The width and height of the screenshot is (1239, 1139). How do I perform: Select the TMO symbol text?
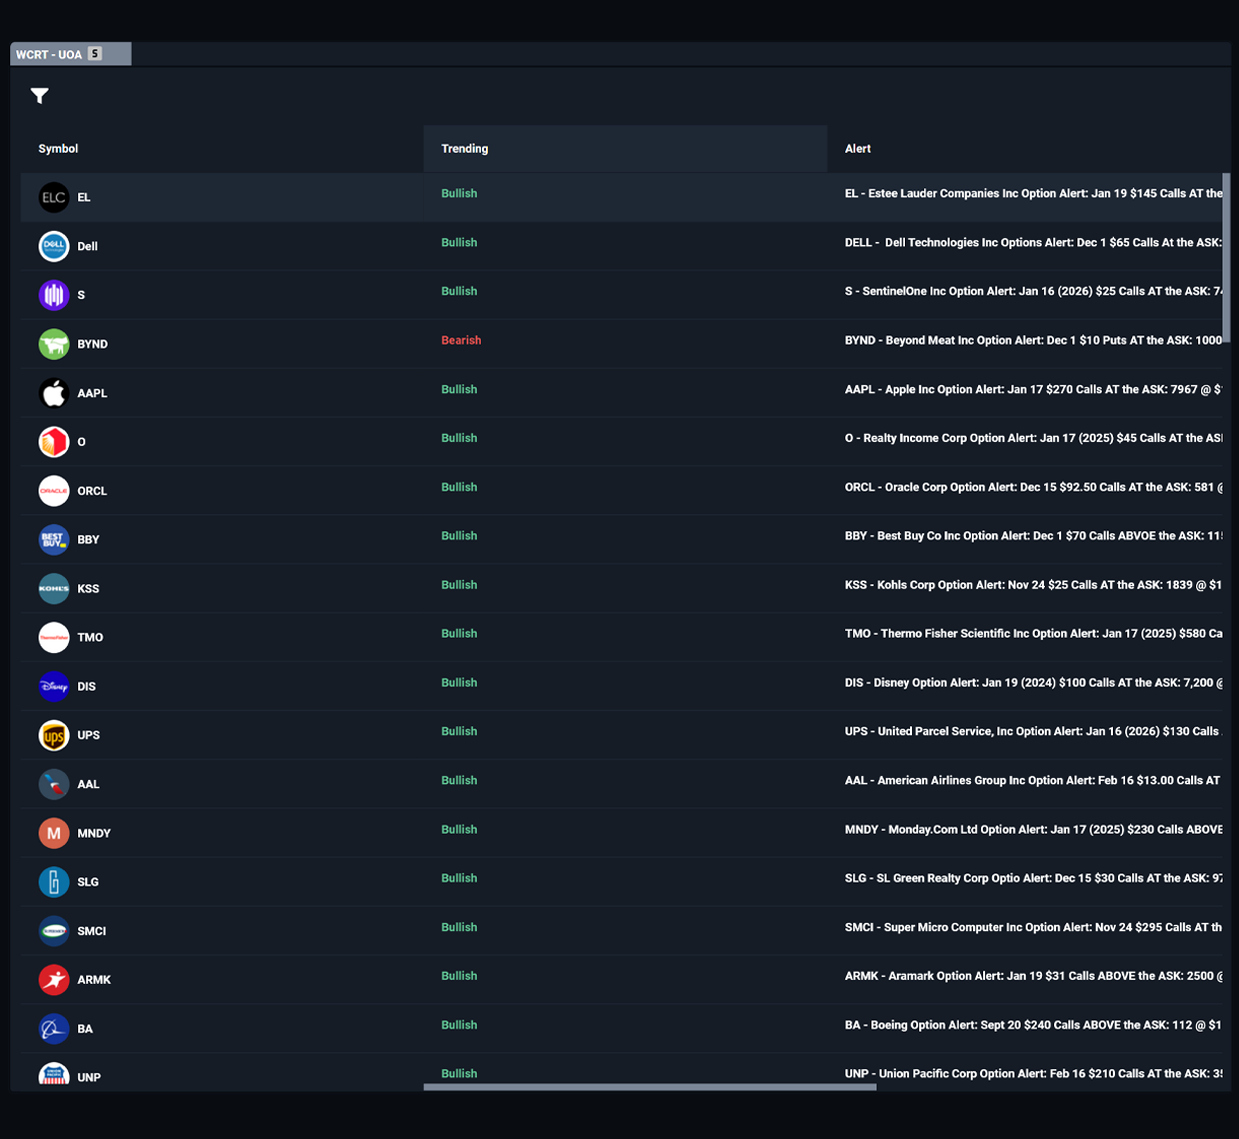click(90, 638)
